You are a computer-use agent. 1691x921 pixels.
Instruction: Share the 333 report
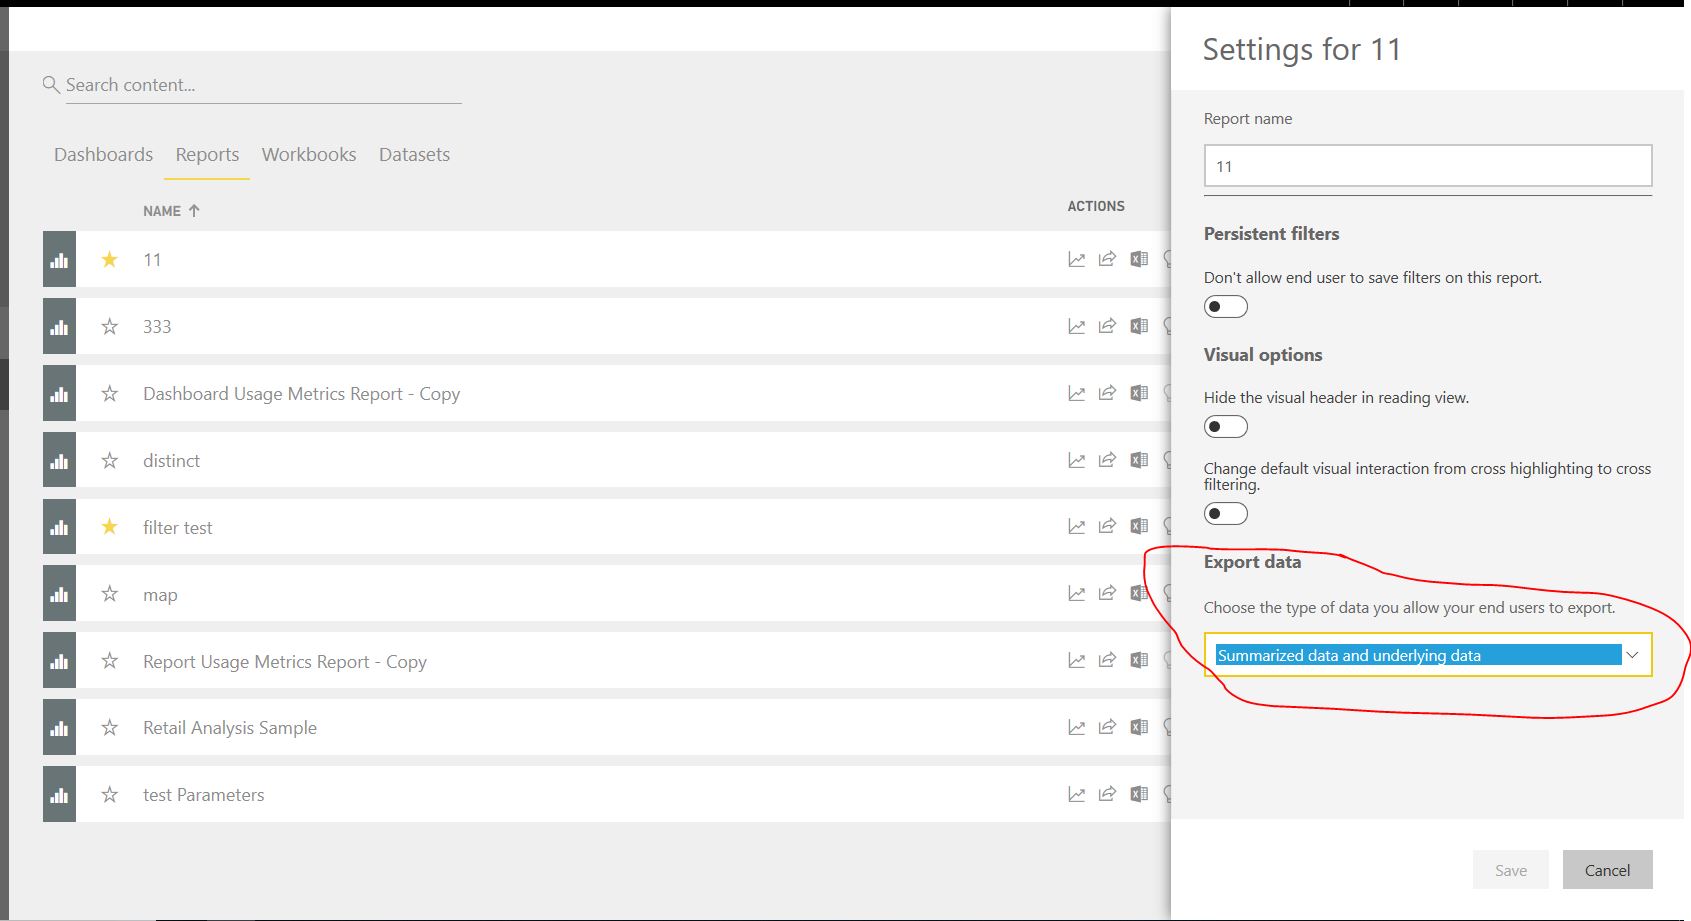[x=1107, y=327]
